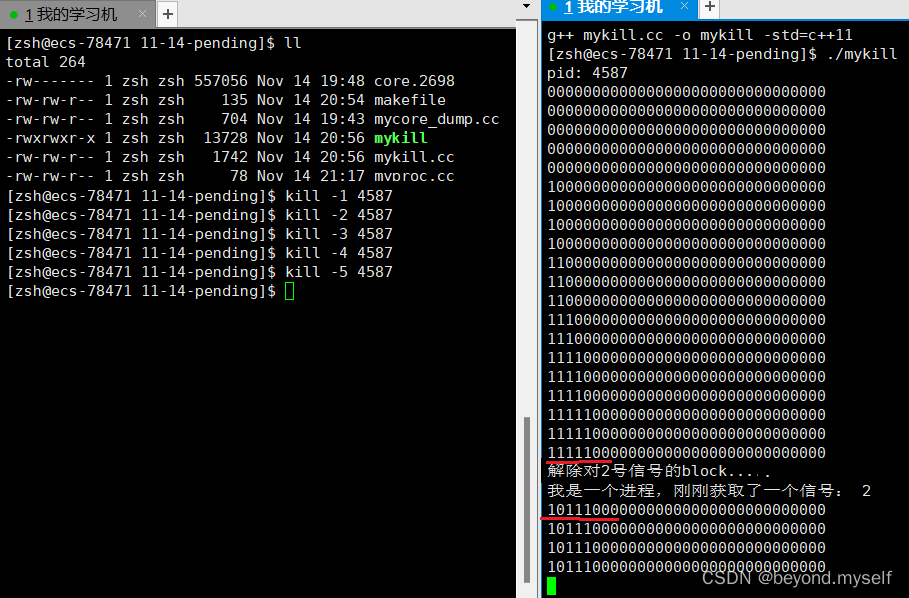The height and width of the screenshot is (598, 909).
Task: Click the command 'kill -2 4587'
Action: (x=339, y=215)
